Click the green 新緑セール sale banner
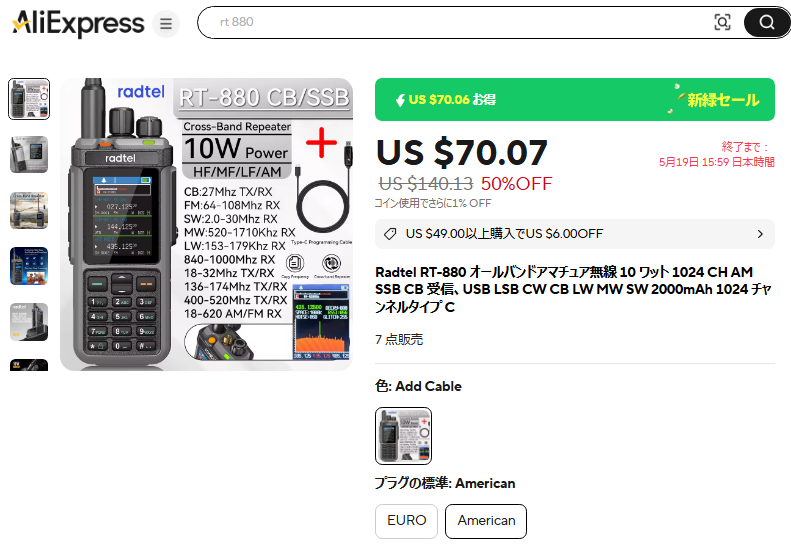Image resolution: width=791 pixels, height=549 pixels. click(575, 99)
